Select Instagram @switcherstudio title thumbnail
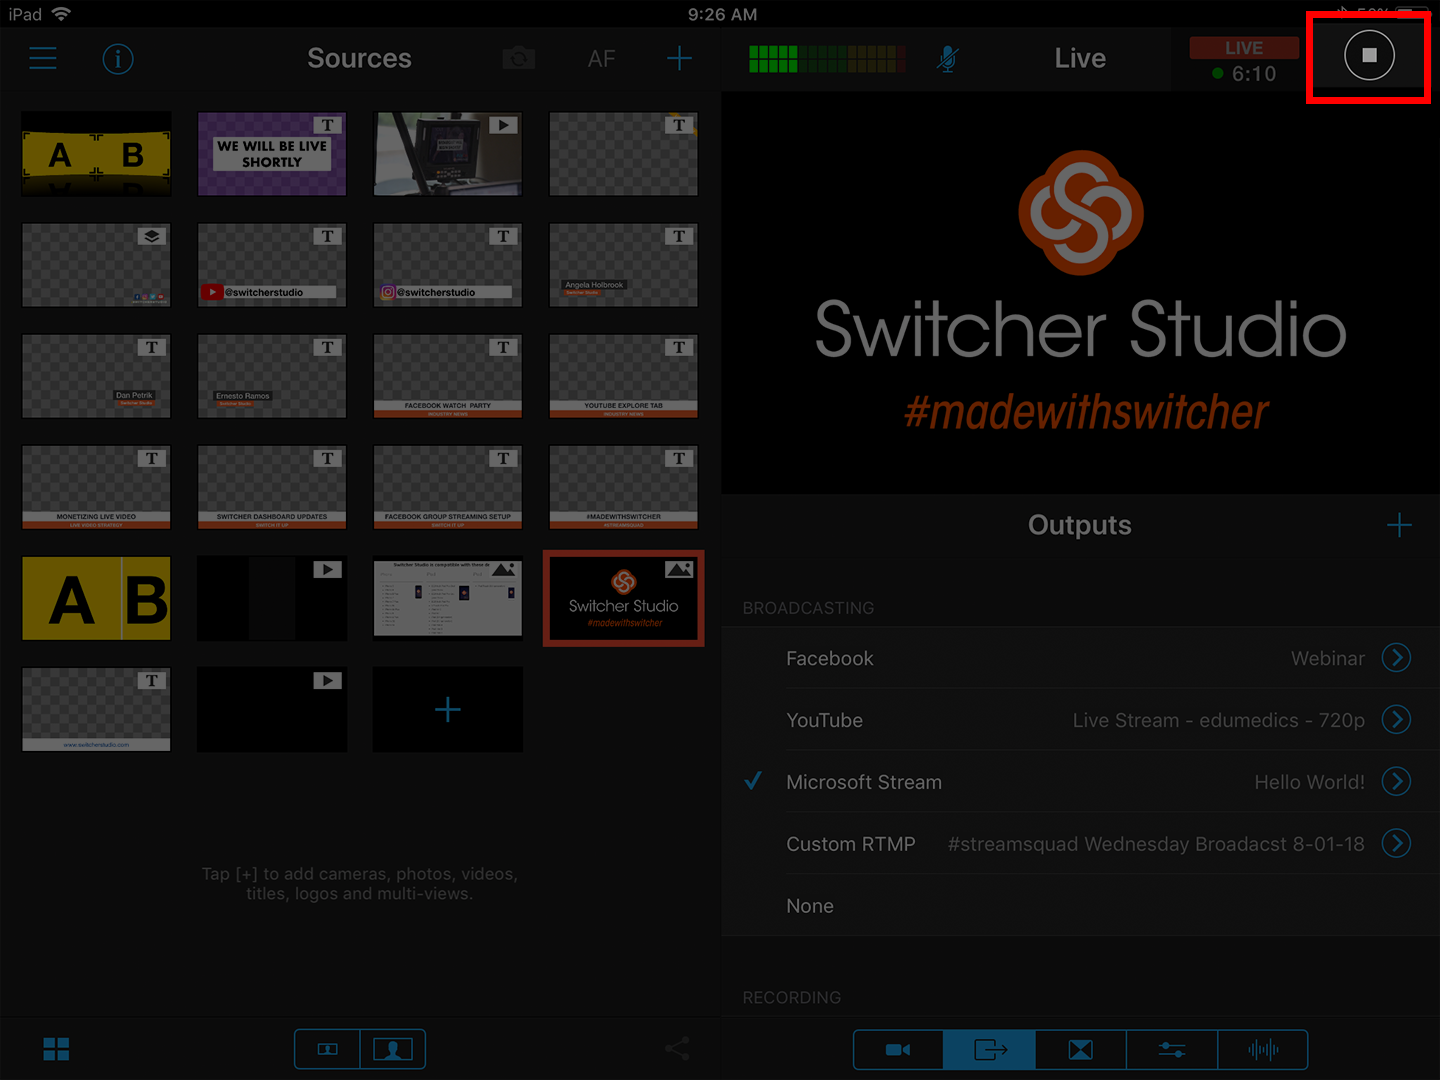Screen dimensions: 1440x1080 448,265
